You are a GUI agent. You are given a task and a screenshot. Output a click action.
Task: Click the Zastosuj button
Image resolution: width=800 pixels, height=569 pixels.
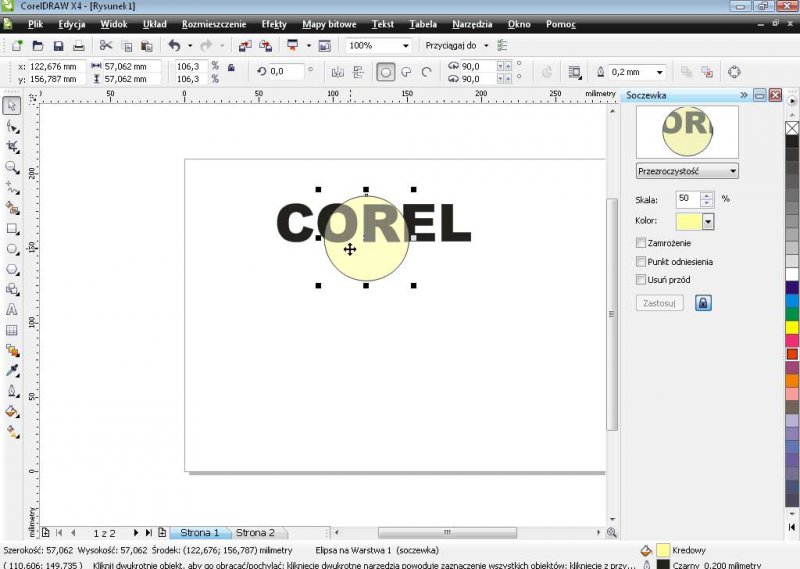[x=659, y=302]
